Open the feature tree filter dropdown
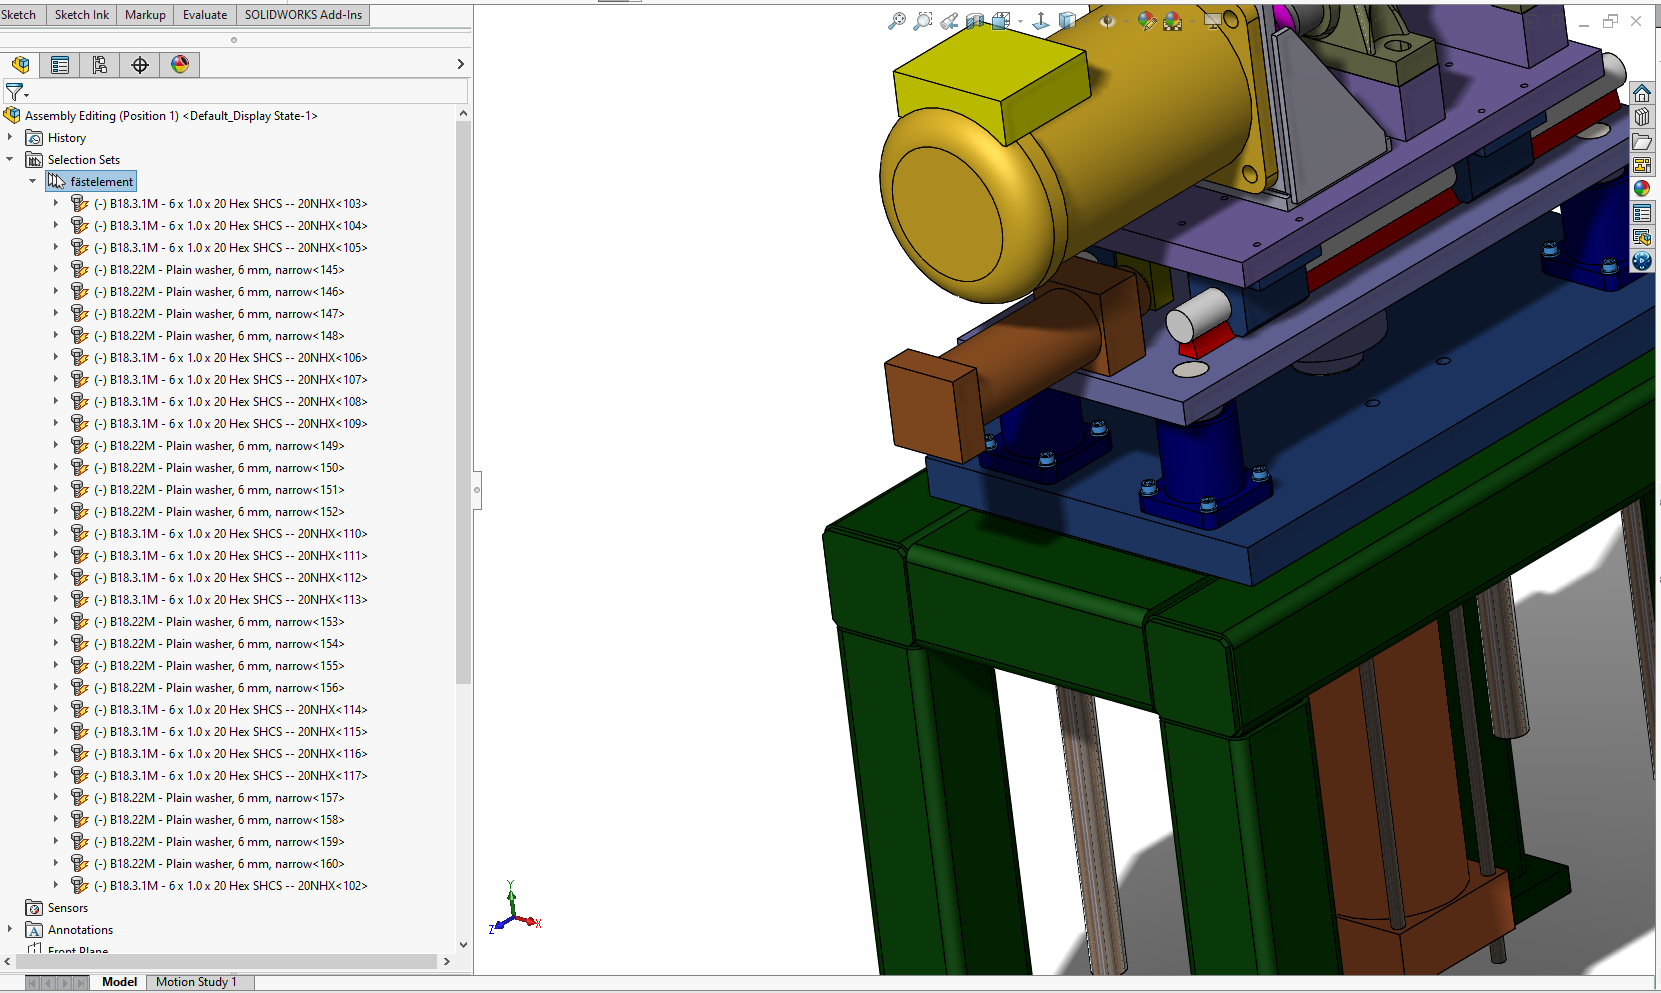The height and width of the screenshot is (993, 1661). click(17, 92)
